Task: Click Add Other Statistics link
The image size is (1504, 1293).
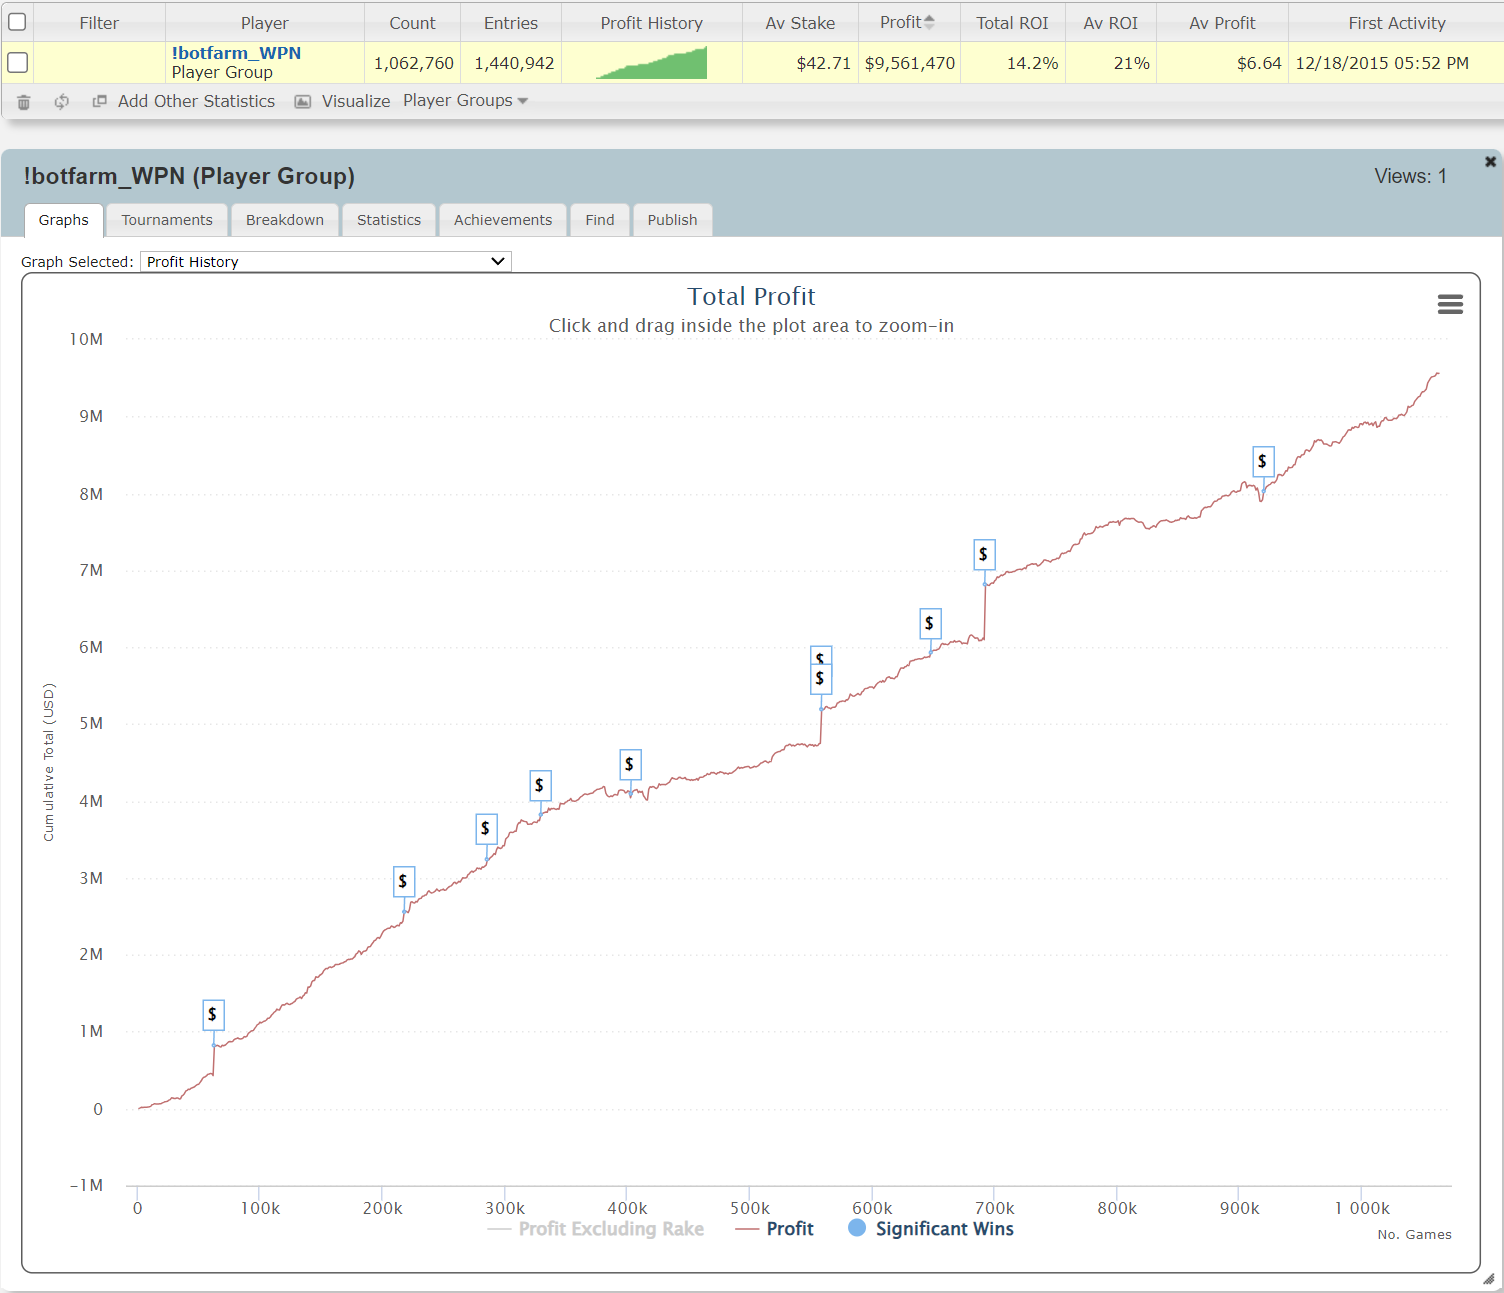Action: point(196,101)
